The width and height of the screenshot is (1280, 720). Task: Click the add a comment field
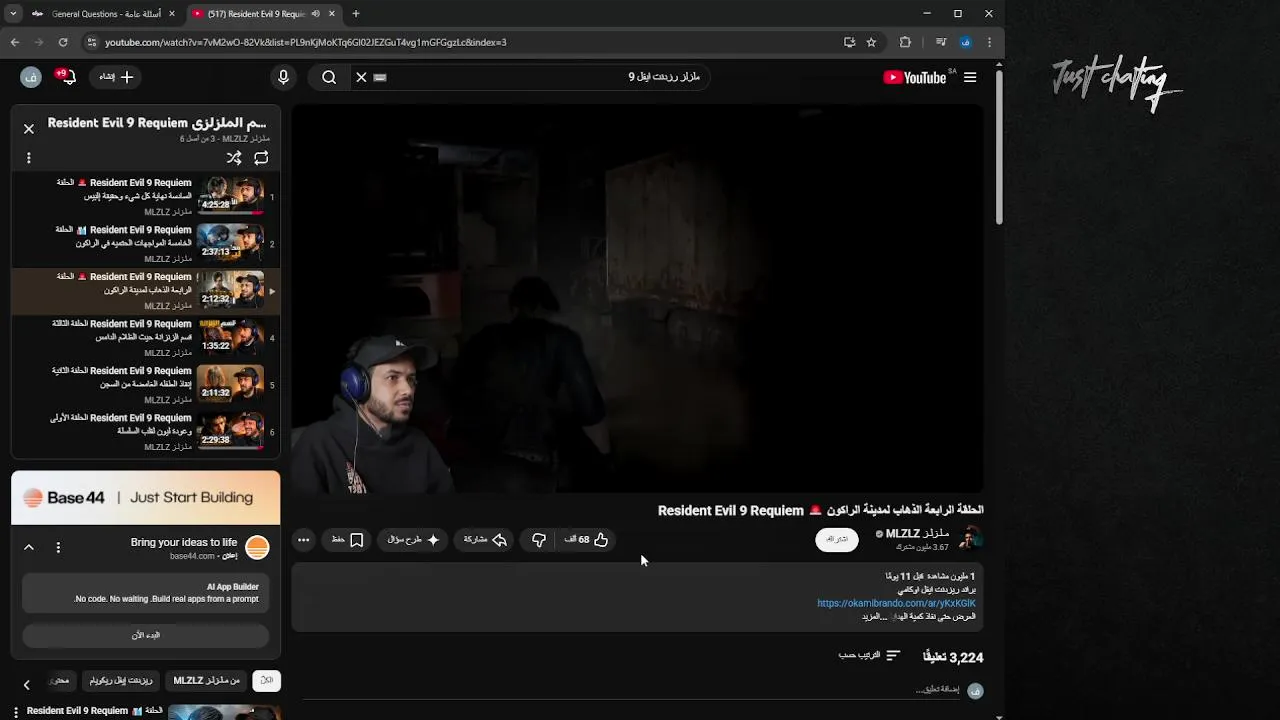pyautogui.click(x=938, y=690)
